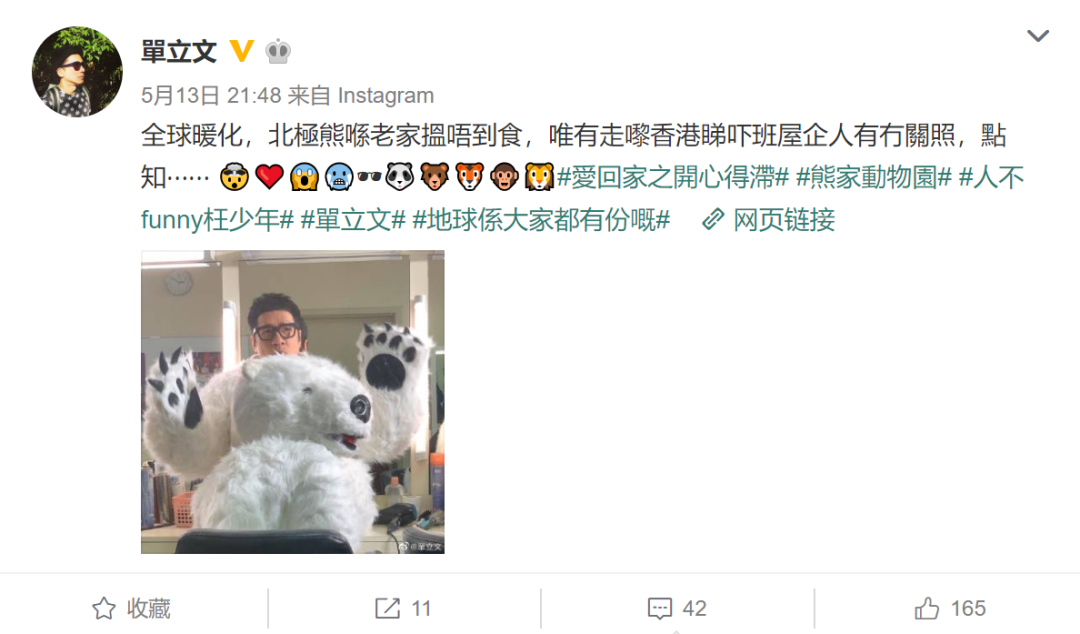Click the repost share icon

[387, 609]
